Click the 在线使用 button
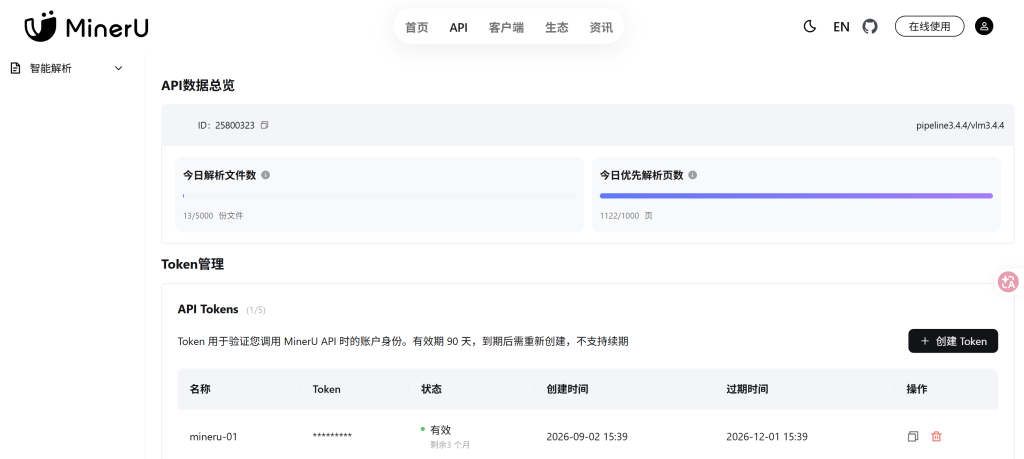Screen dimensions: 1024x459 click(929, 26)
